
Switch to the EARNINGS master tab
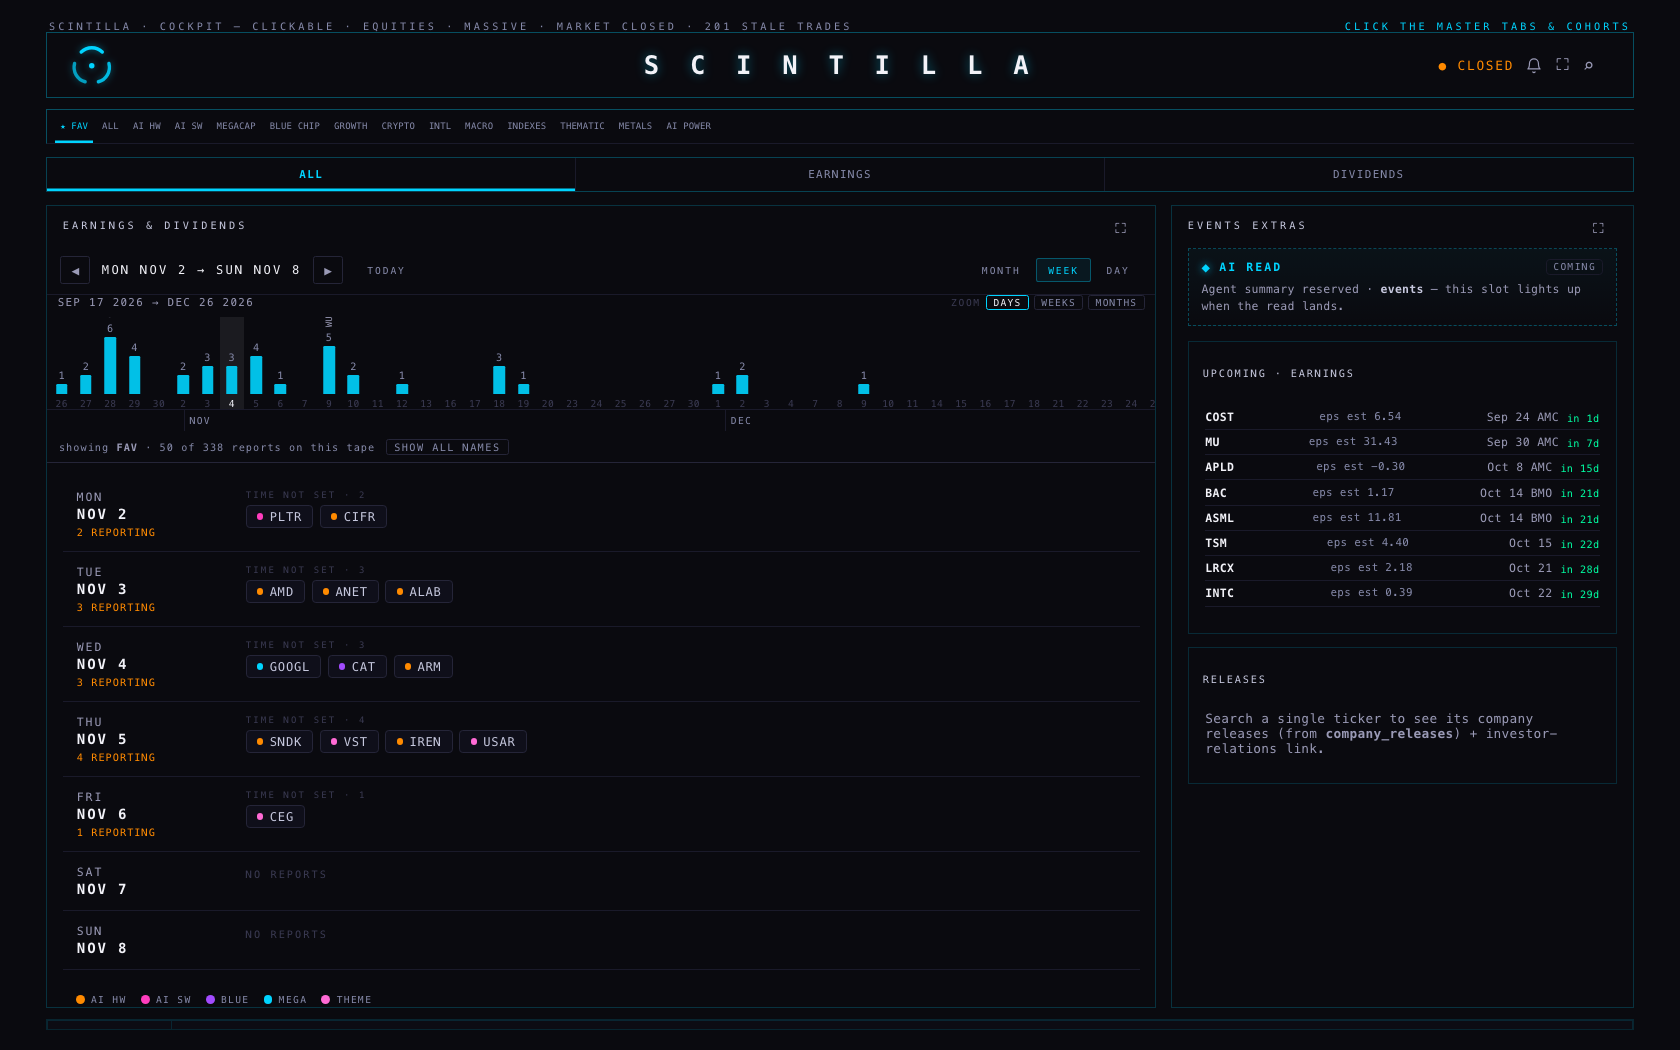click(x=840, y=174)
